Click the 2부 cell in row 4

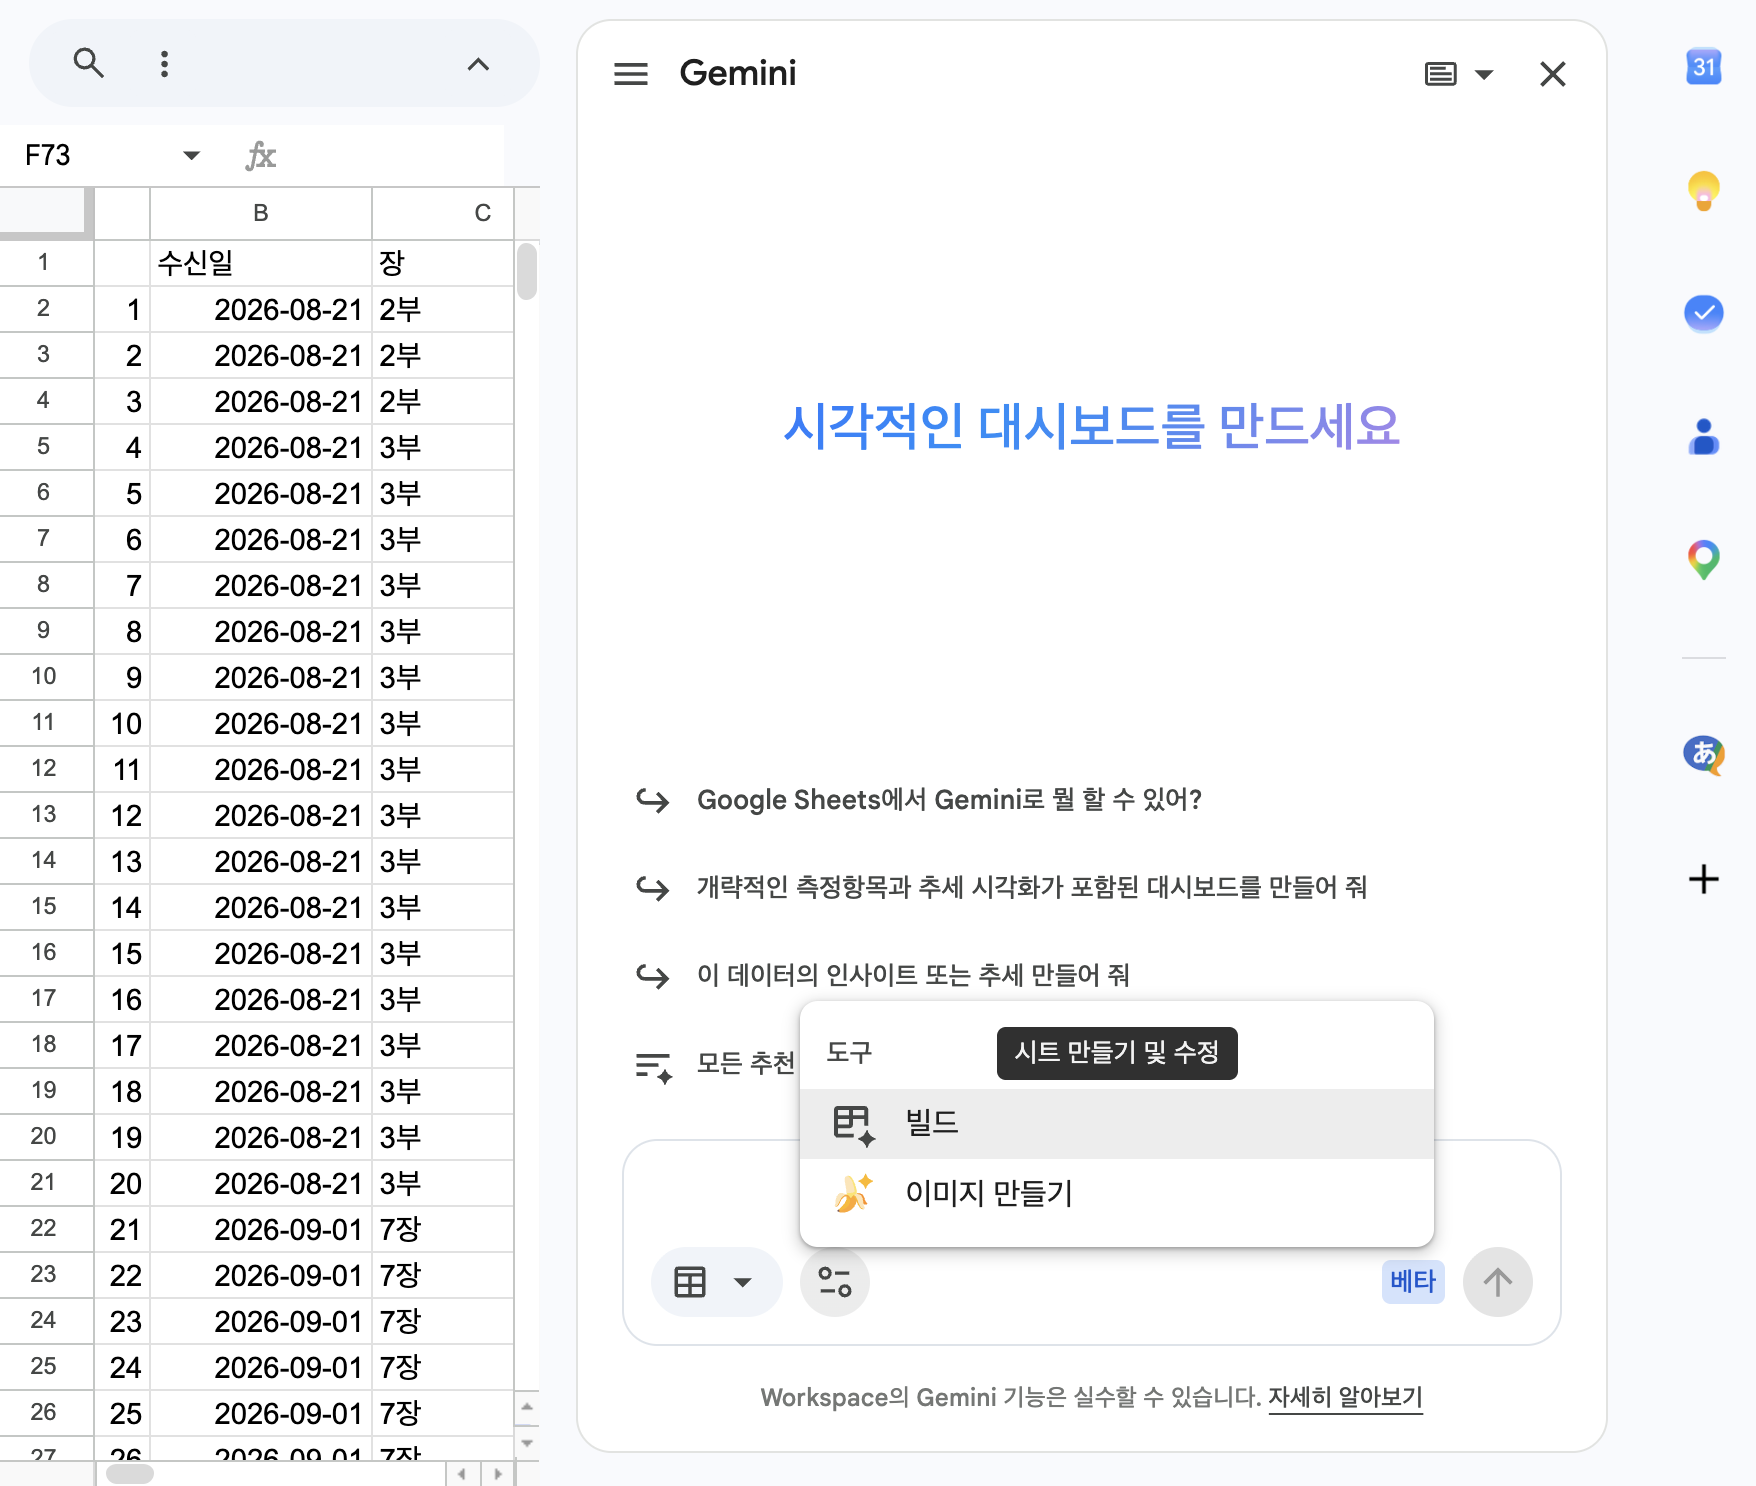coord(443,401)
